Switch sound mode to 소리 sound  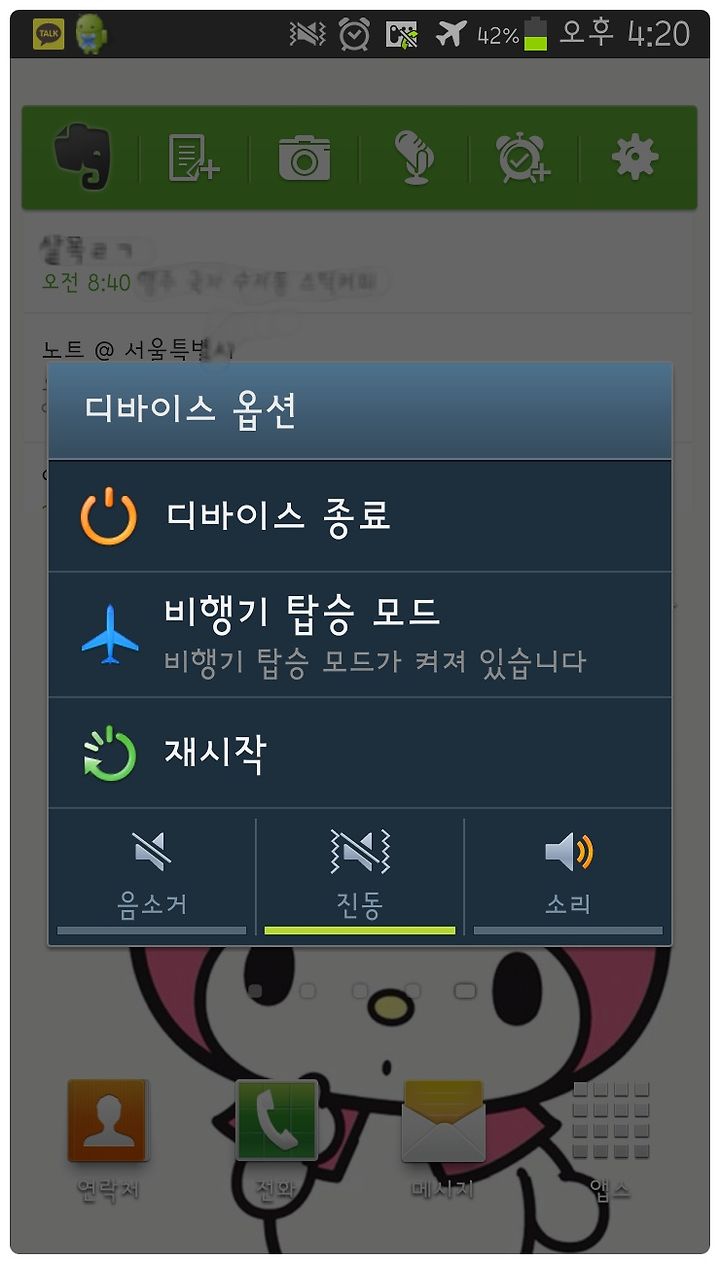tap(568, 876)
